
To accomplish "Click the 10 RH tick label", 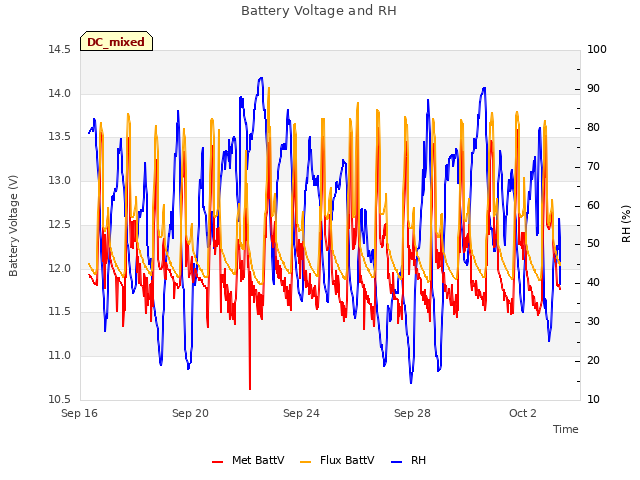I will [x=593, y=400].
